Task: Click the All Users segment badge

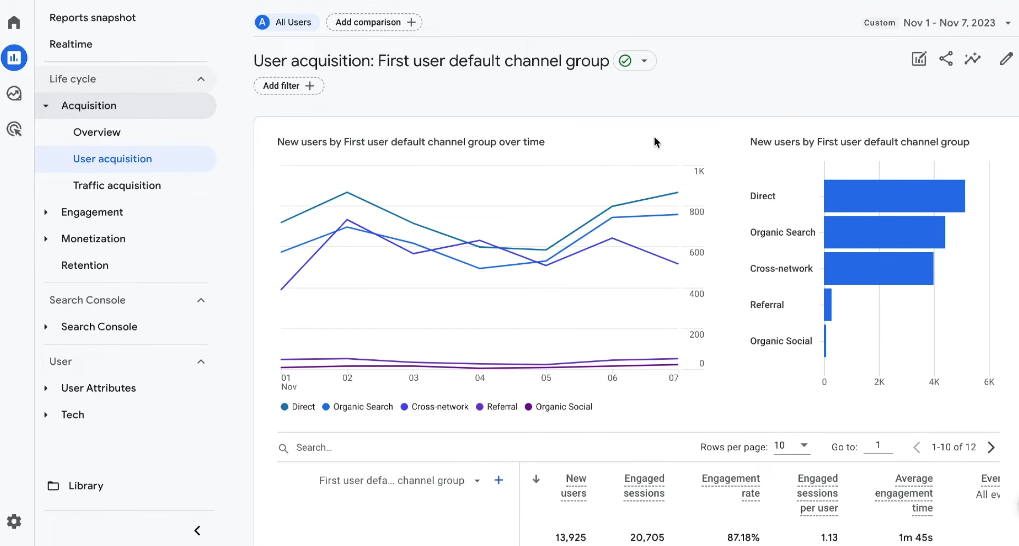Action: point(287,22)
